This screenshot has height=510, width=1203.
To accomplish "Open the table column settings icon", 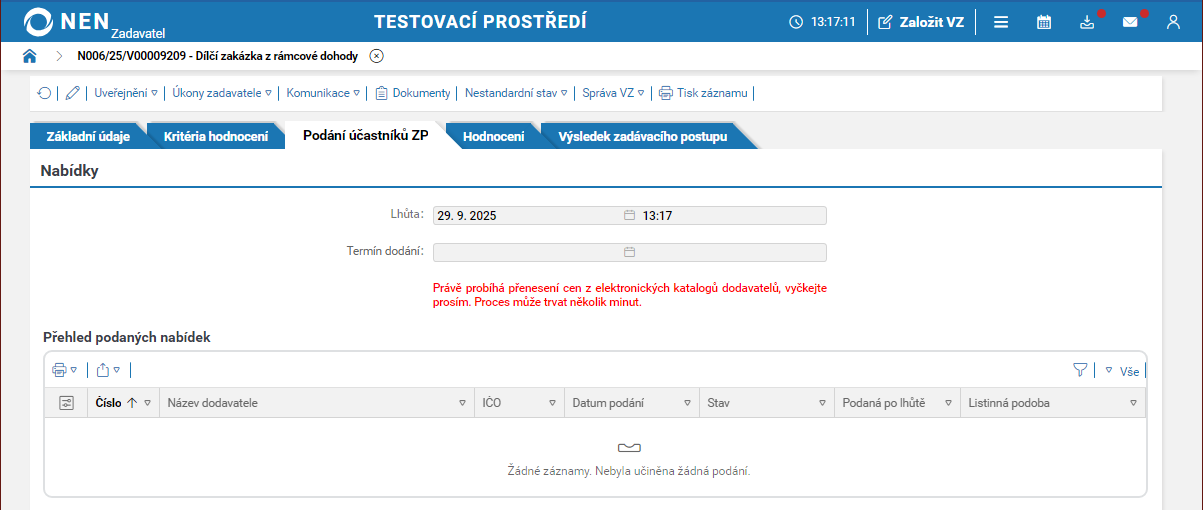I will click(67, 403).
